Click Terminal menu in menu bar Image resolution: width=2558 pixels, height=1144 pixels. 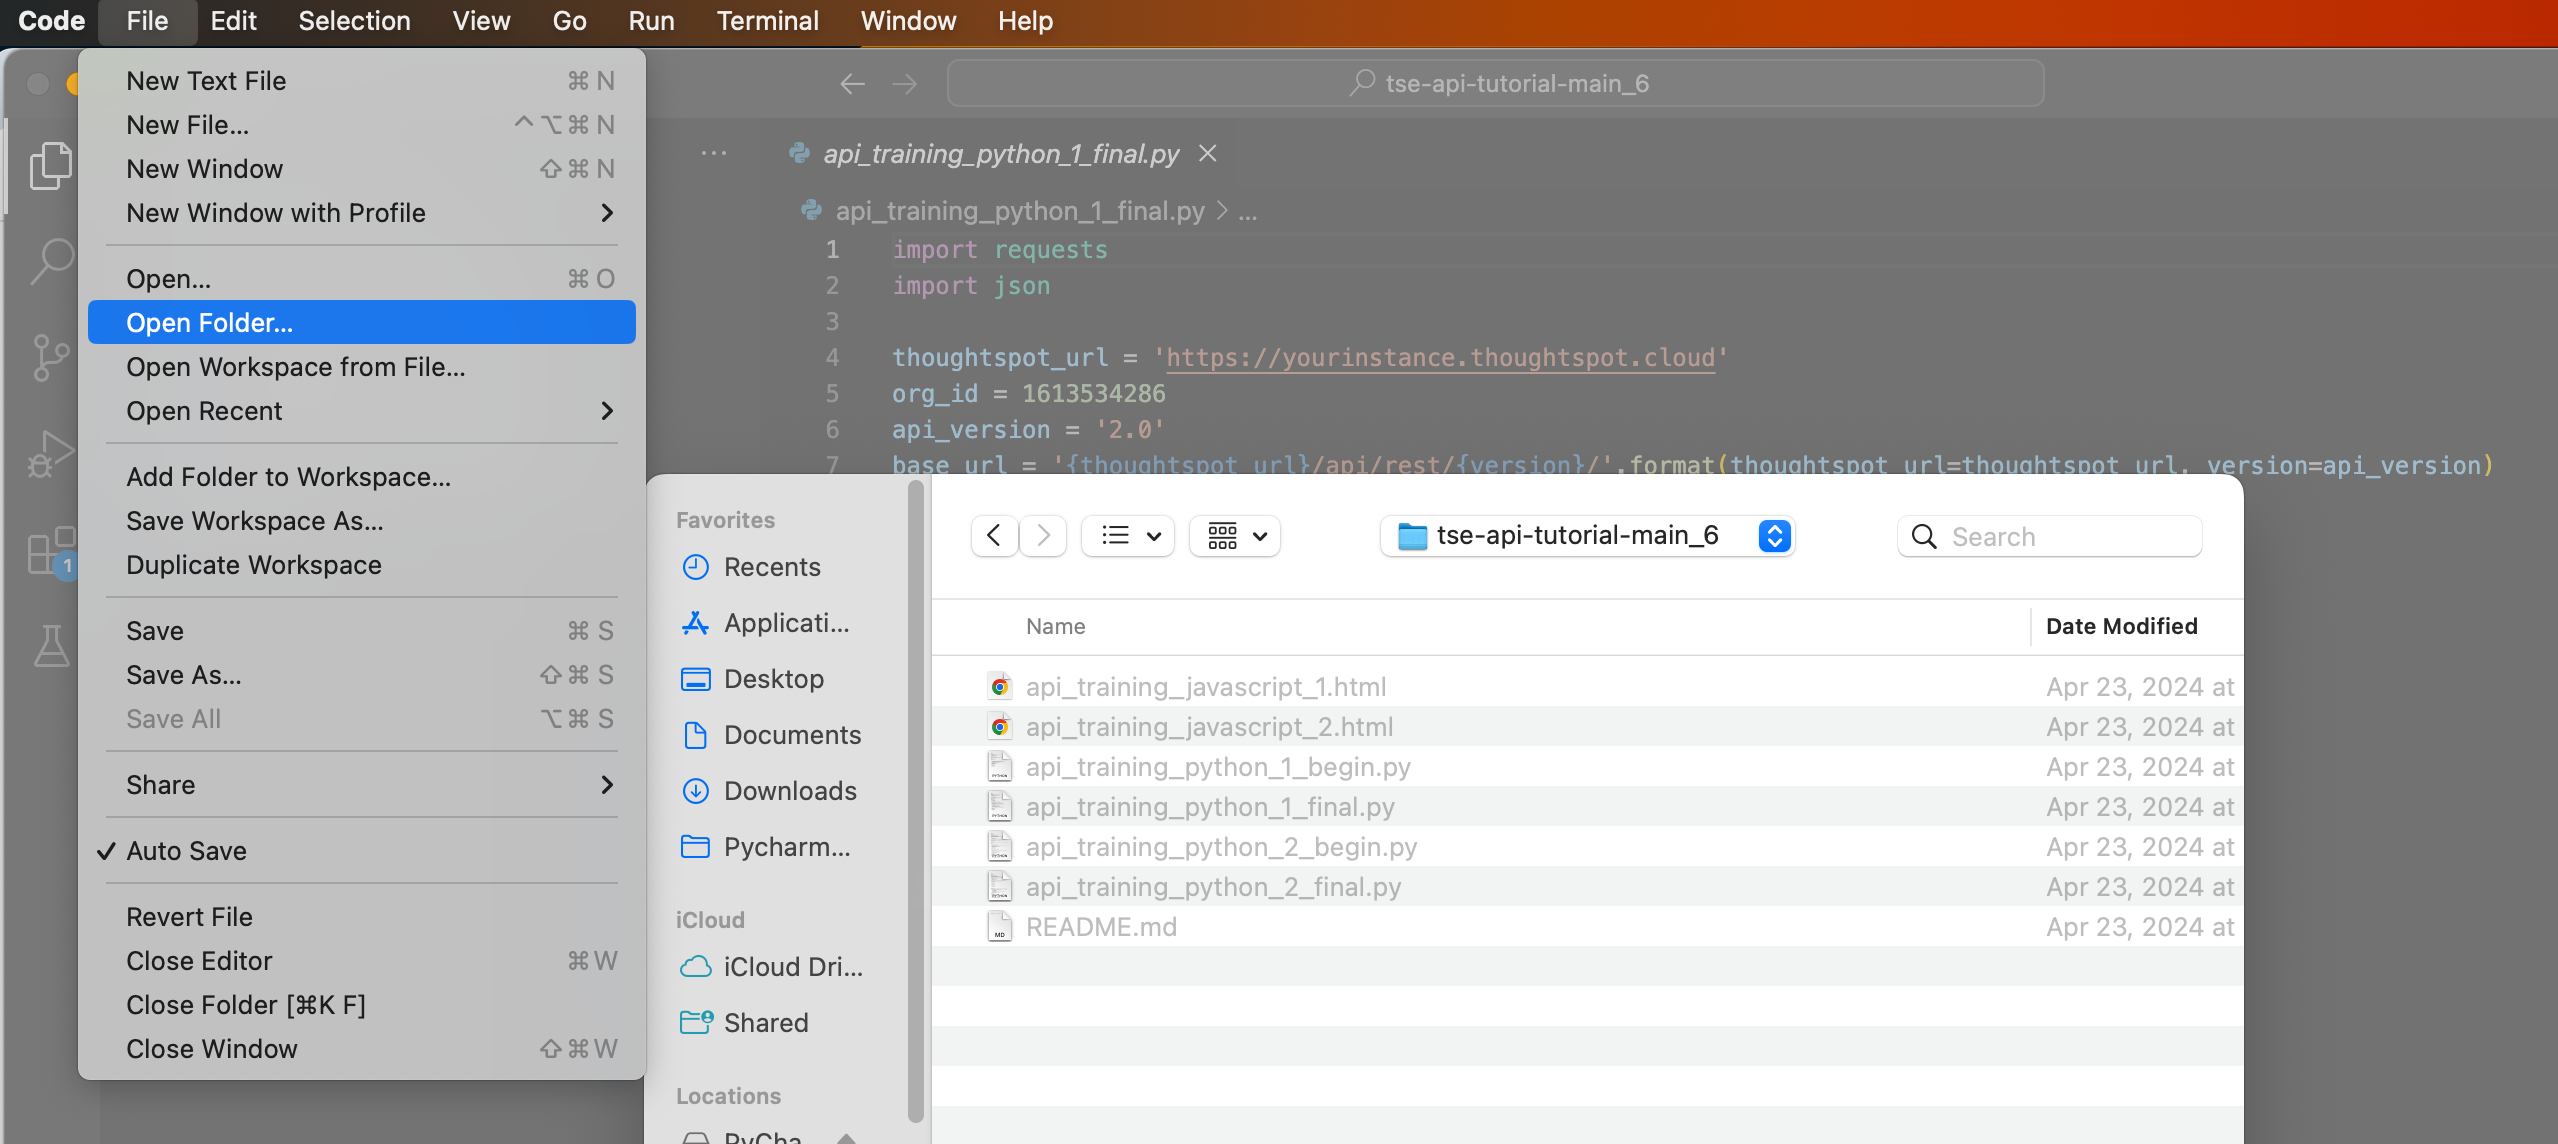coord(767,21)
